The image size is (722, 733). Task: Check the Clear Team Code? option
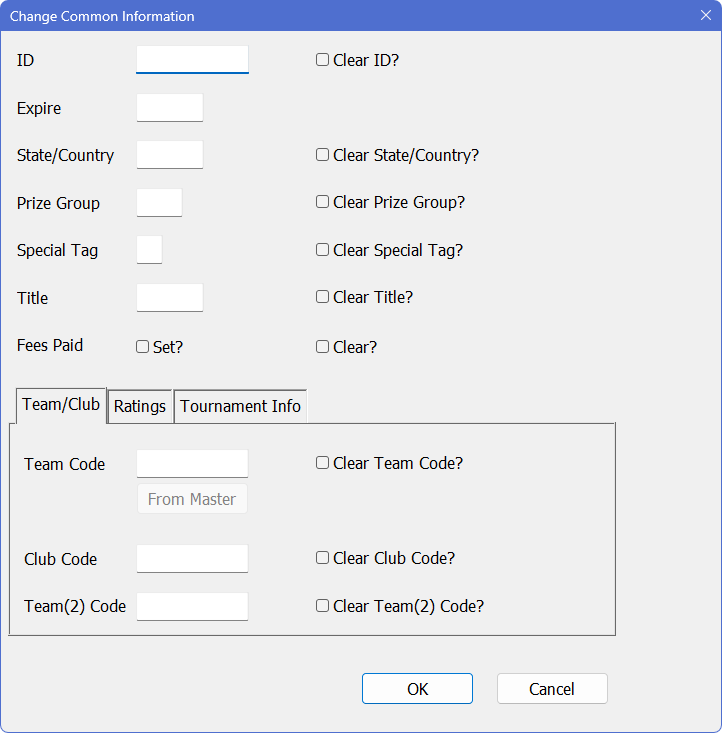323,463
